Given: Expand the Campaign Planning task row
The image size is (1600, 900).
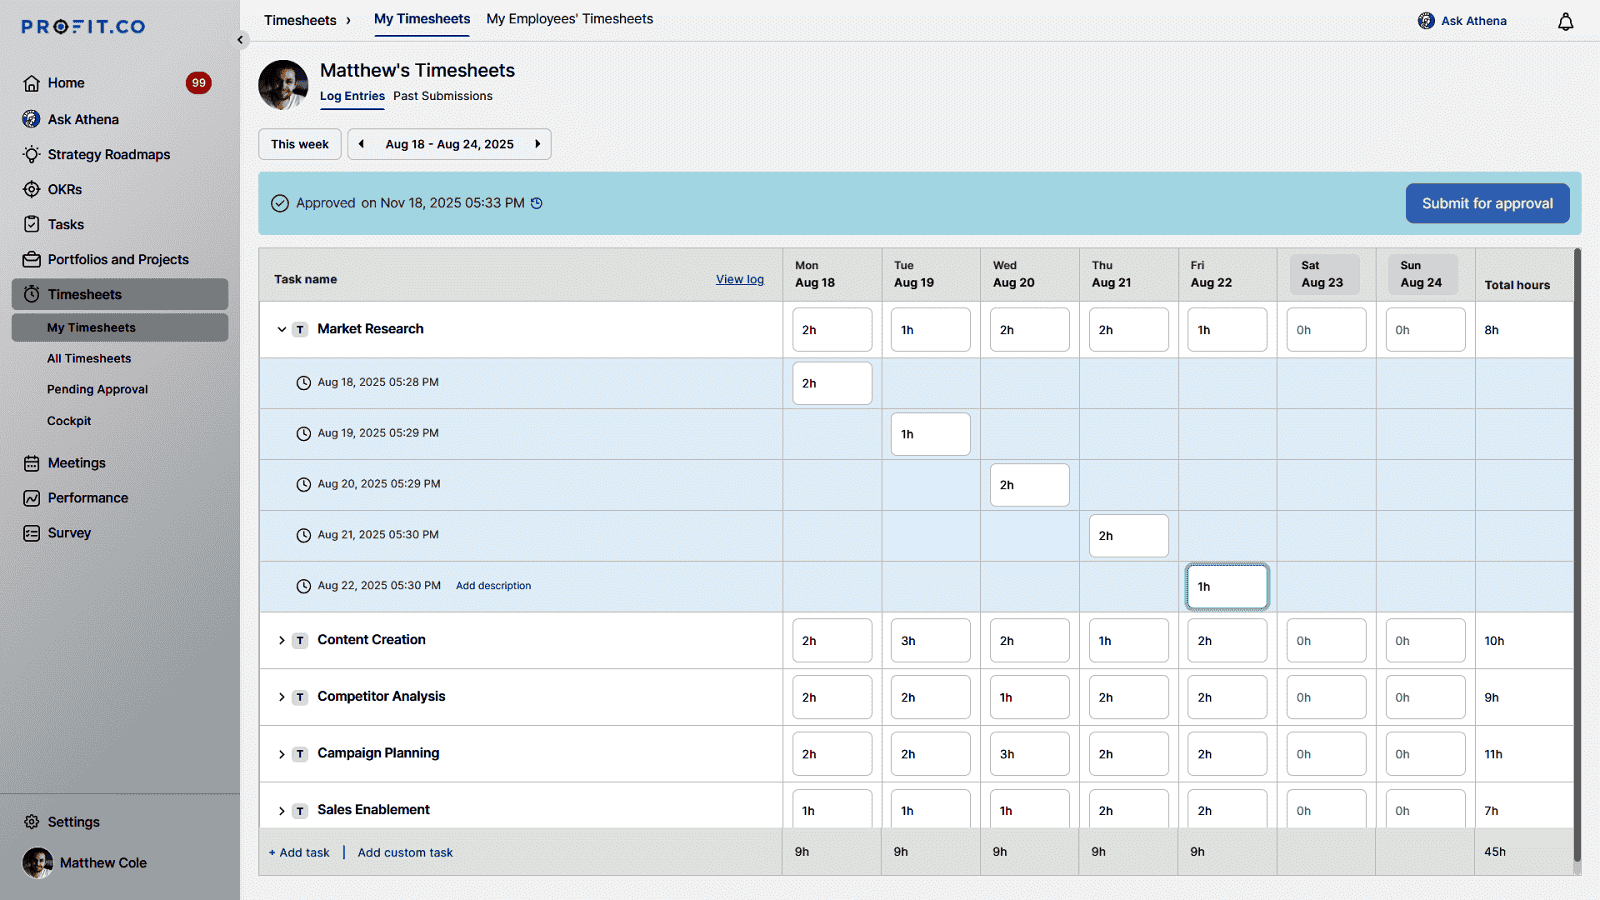Looking at the screenshot, I should click(x=282, y=754).
